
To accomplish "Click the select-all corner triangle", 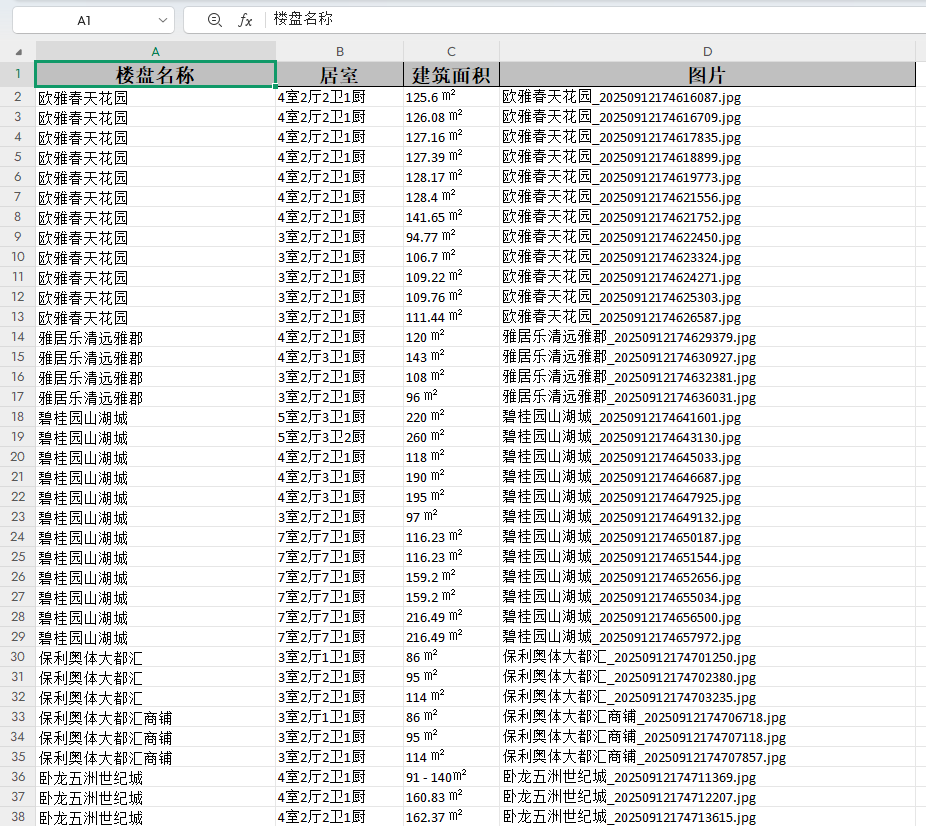I will 18,52.
